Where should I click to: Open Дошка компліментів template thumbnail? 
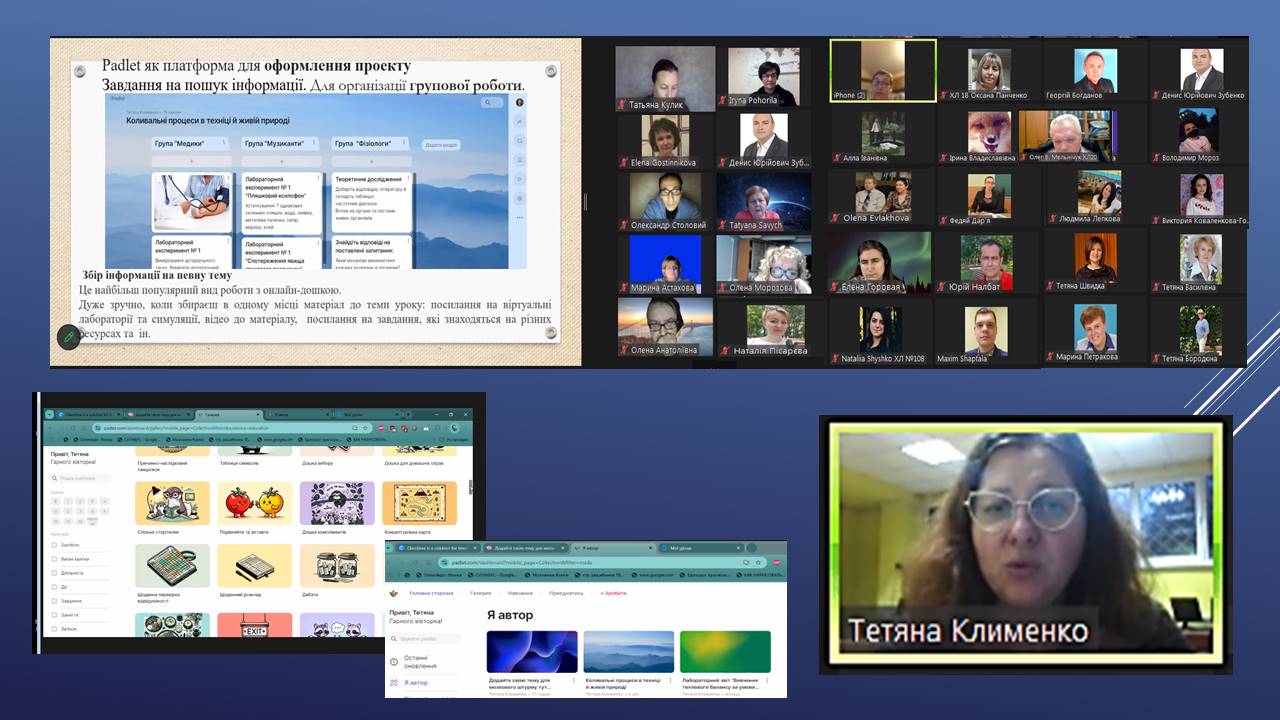click(x=337, y=503)
